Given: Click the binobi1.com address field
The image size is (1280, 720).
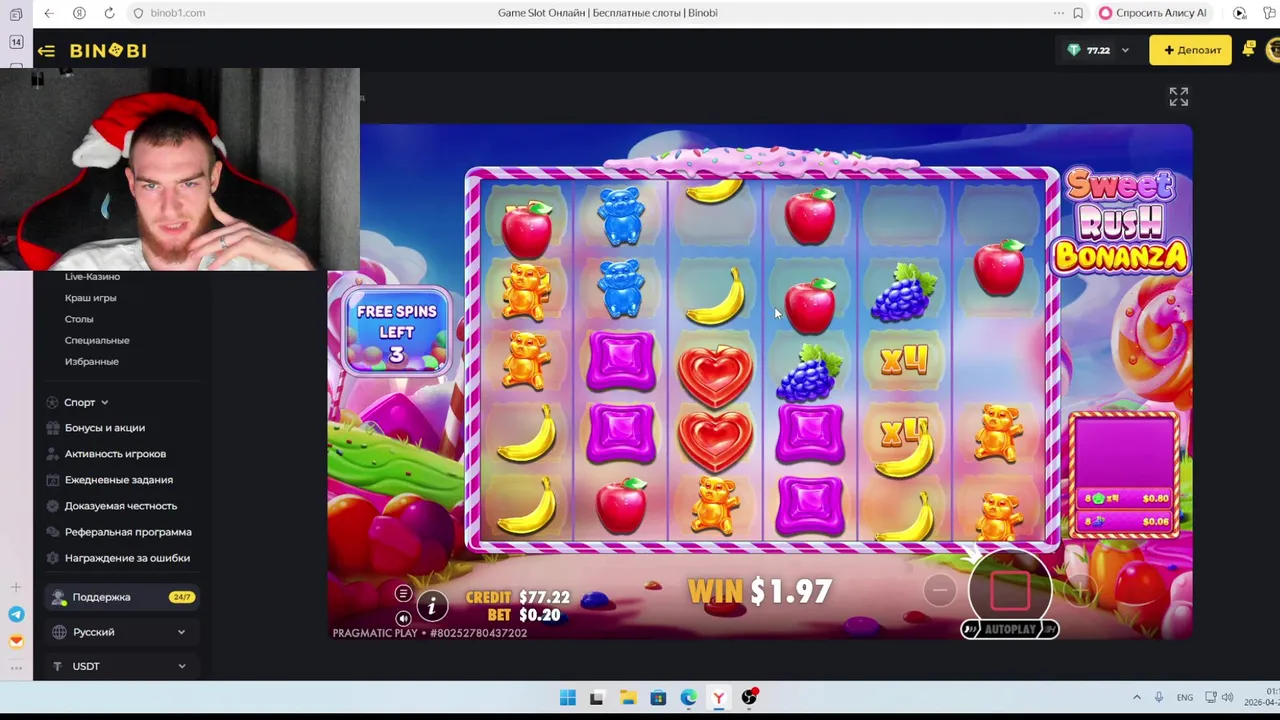Looking at the screenshot, I should point(178,13).
